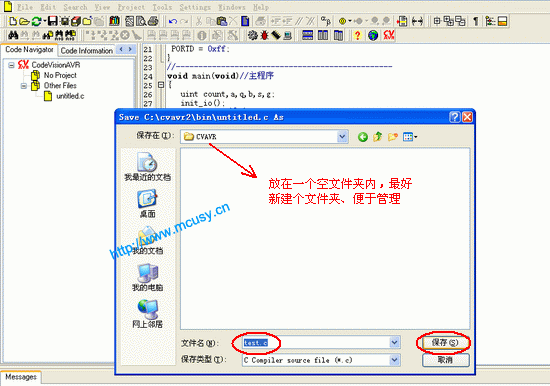The height and width of the screenshot is (386, 550).
Task: Open the 文件名 filename dropdown arrow
Action: point(395,342)
